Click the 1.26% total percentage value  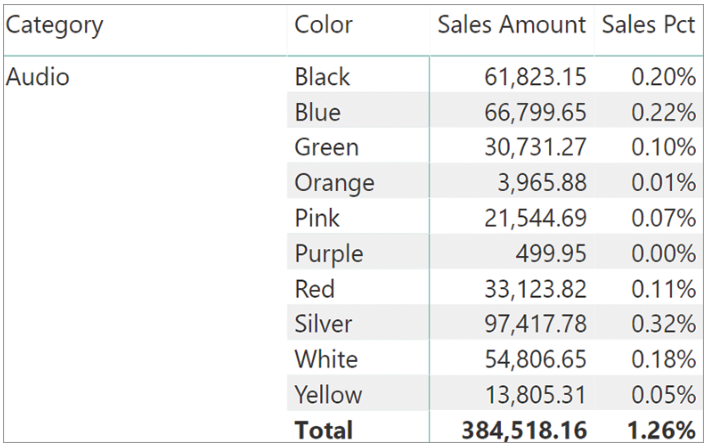[x=661, y=430]
